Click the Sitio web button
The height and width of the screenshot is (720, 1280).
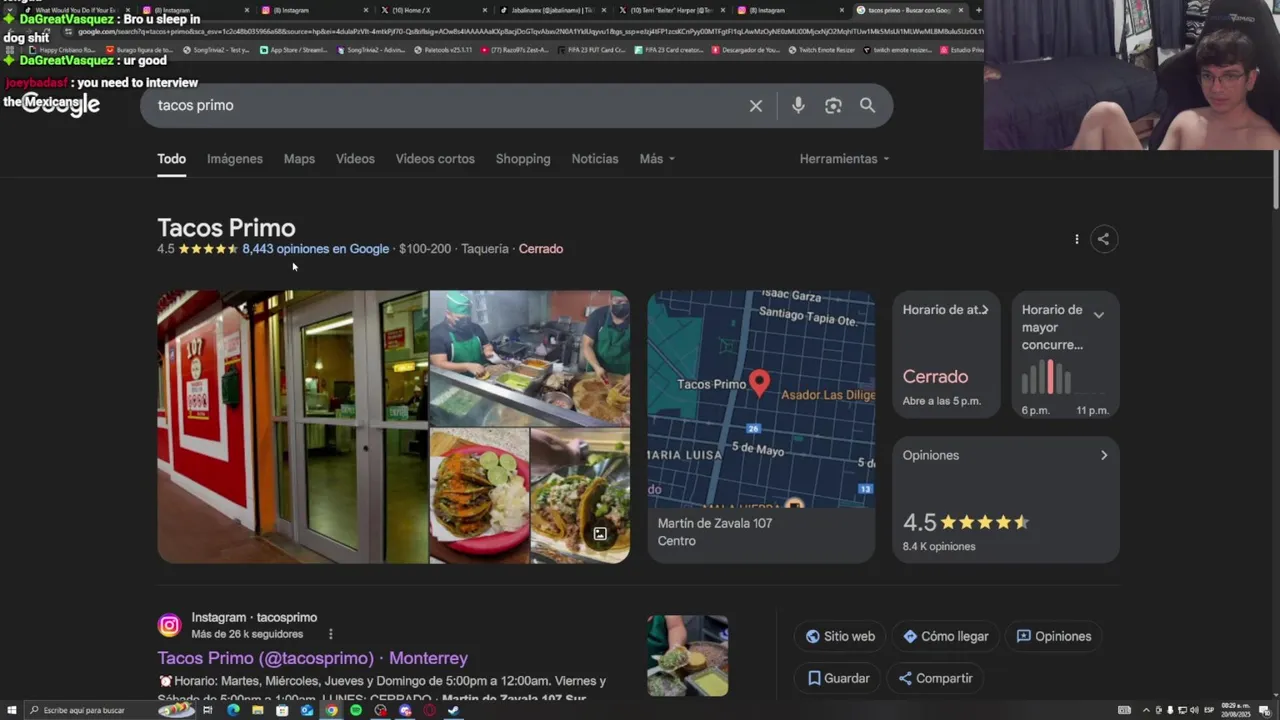(840, 636)
